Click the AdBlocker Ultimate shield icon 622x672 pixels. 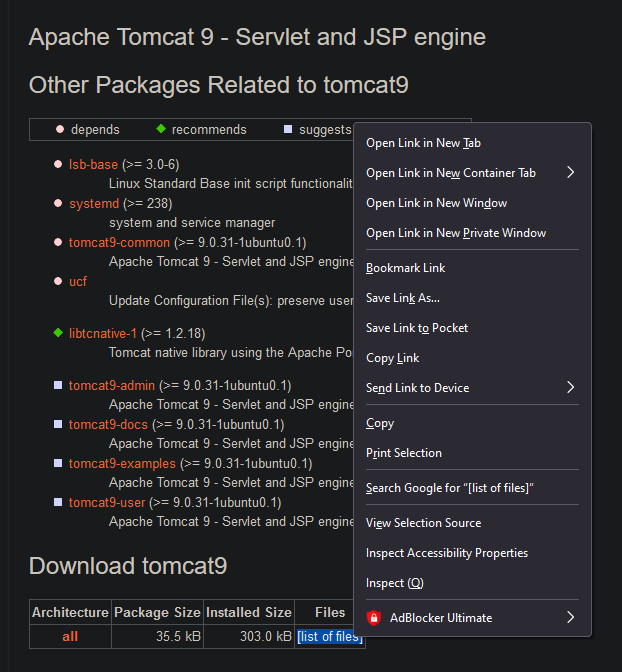[x=374, y=618]
